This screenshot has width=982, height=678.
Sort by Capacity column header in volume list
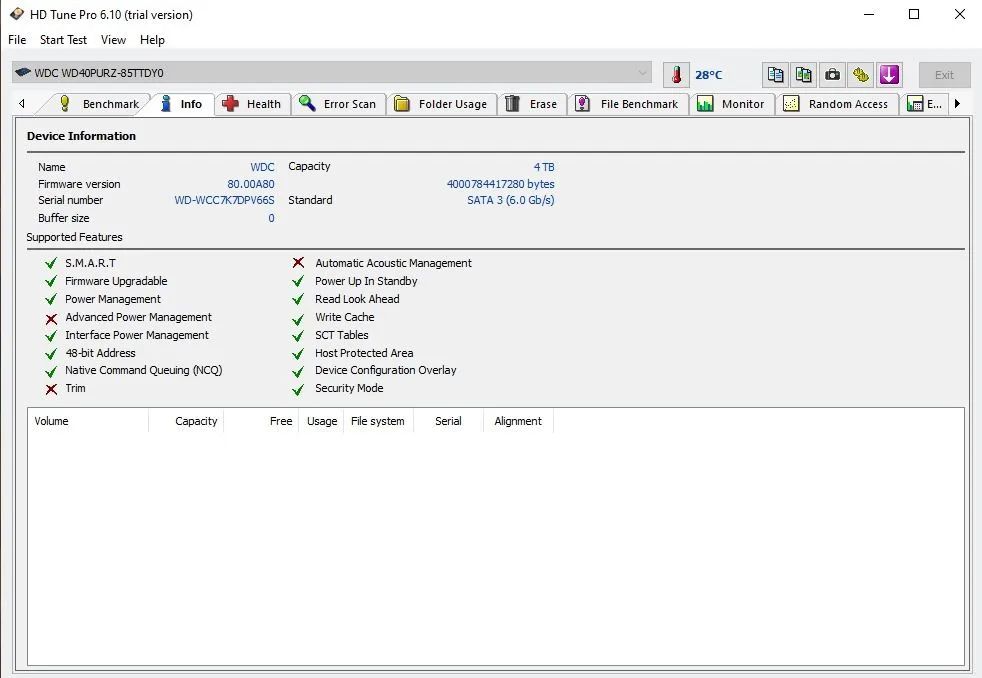coord(186,421)
